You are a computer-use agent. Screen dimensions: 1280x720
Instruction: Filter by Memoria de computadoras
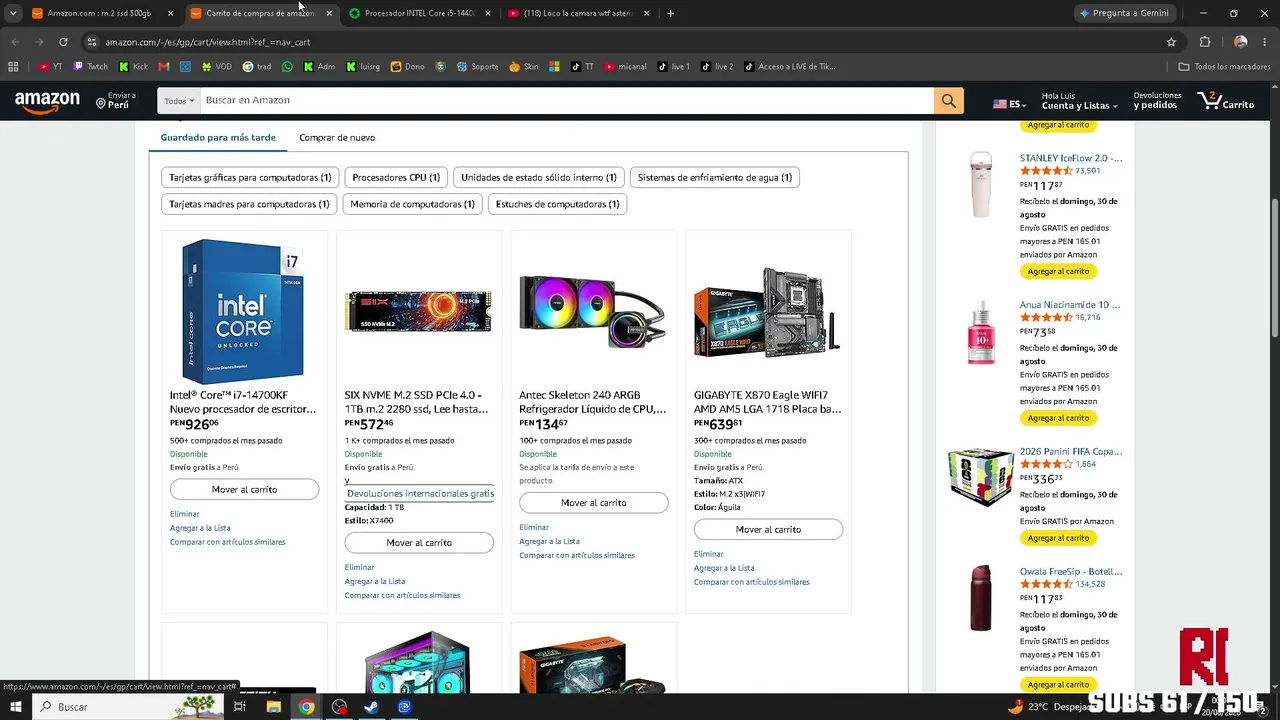point(412,204)
